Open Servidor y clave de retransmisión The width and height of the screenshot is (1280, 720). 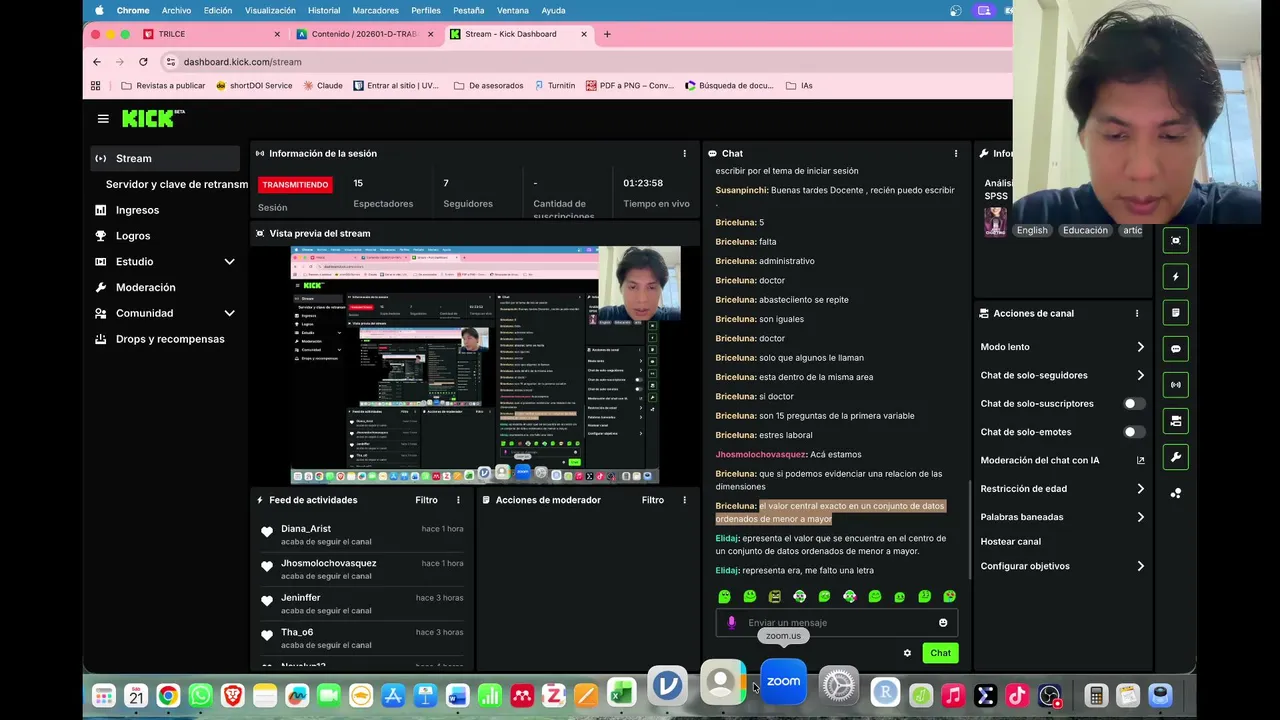click(x=177, y=184)
